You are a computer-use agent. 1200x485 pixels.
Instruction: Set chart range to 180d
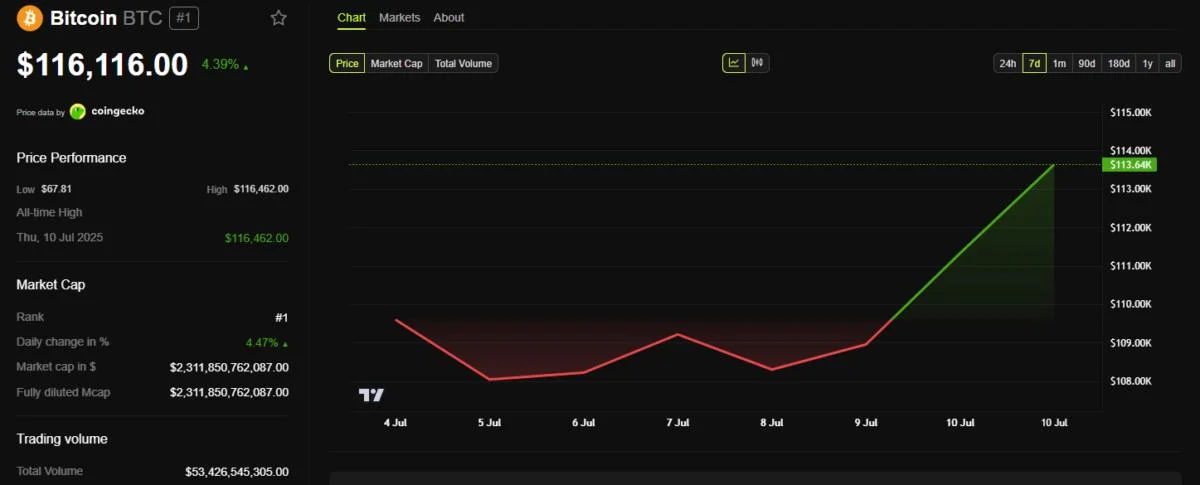1119,63
